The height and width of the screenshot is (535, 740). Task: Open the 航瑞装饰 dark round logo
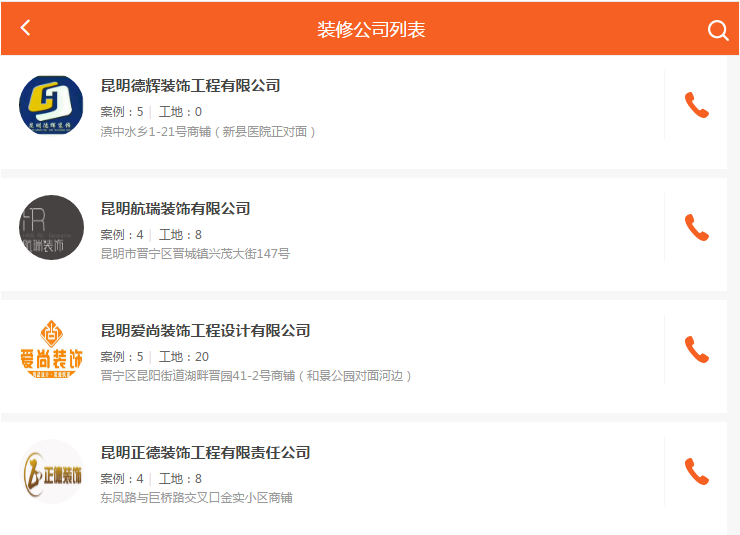click(51, 227)
